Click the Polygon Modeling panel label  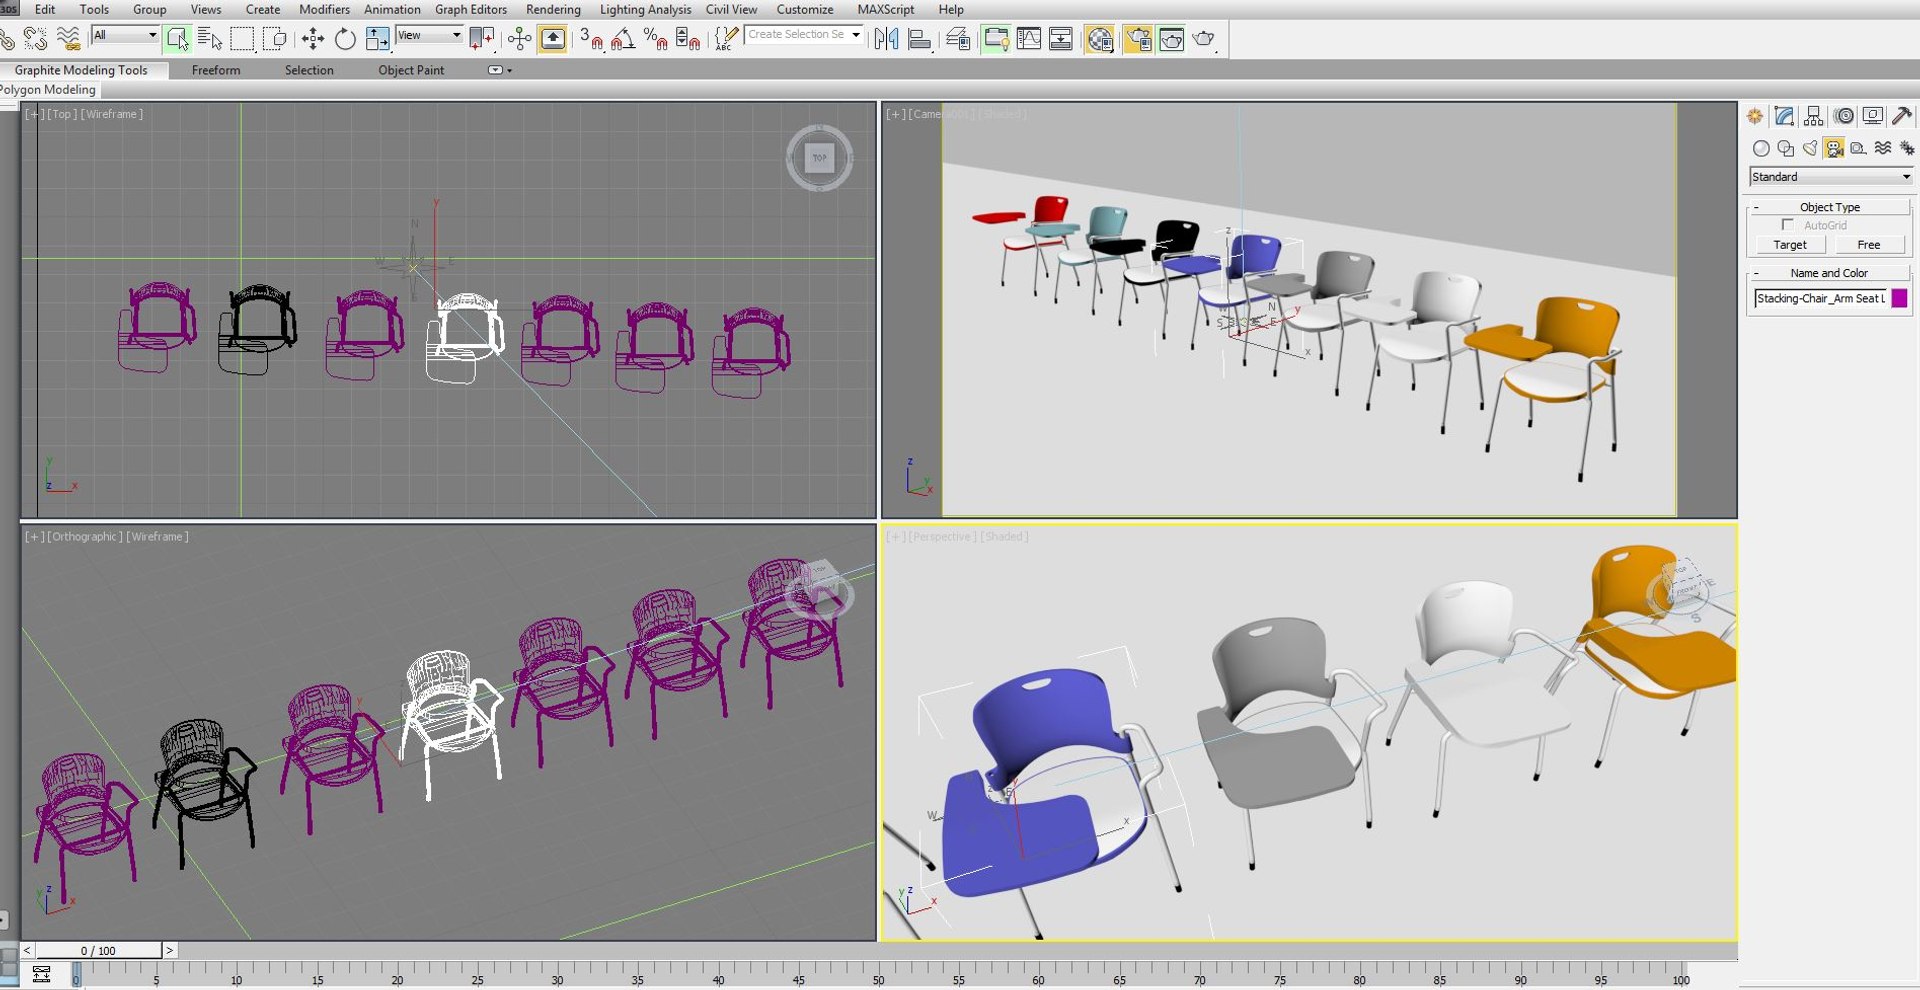(x=48, y=90)
